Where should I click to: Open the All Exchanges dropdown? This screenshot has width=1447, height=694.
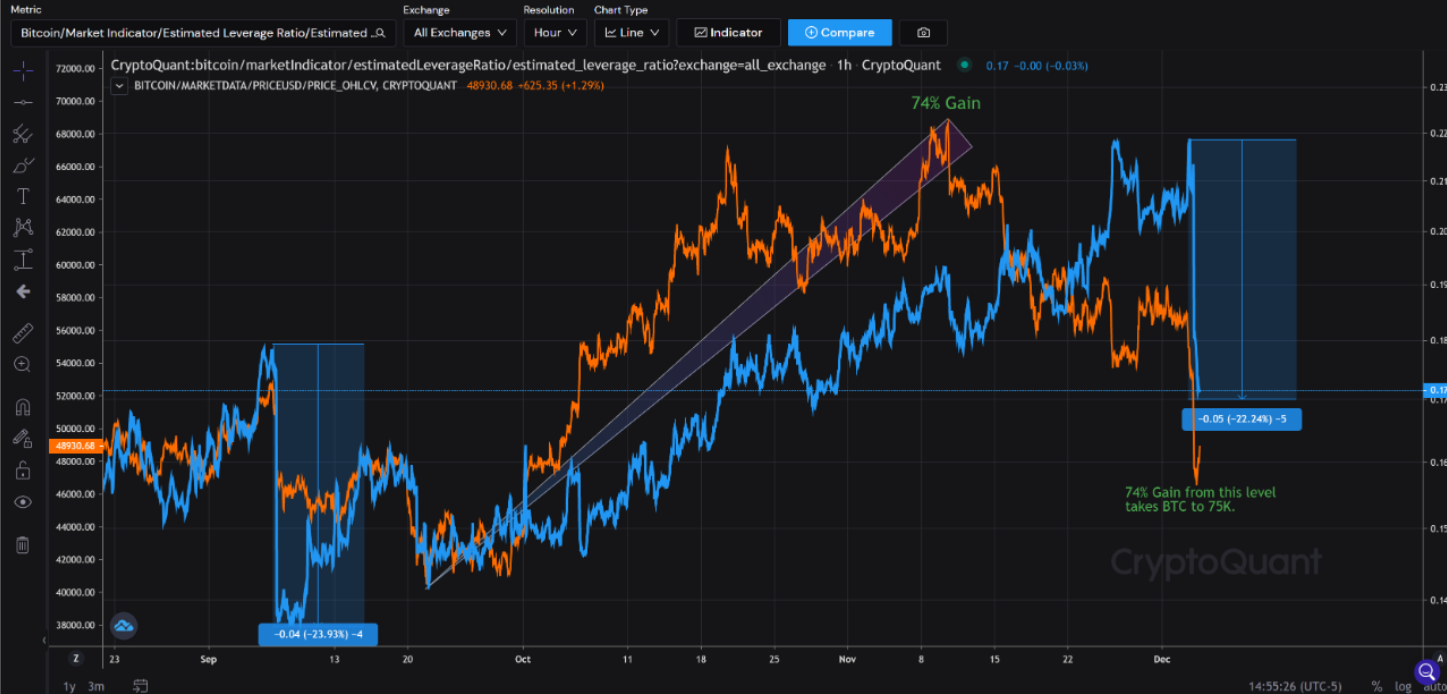pyautogui.click(x=460, y=32)
